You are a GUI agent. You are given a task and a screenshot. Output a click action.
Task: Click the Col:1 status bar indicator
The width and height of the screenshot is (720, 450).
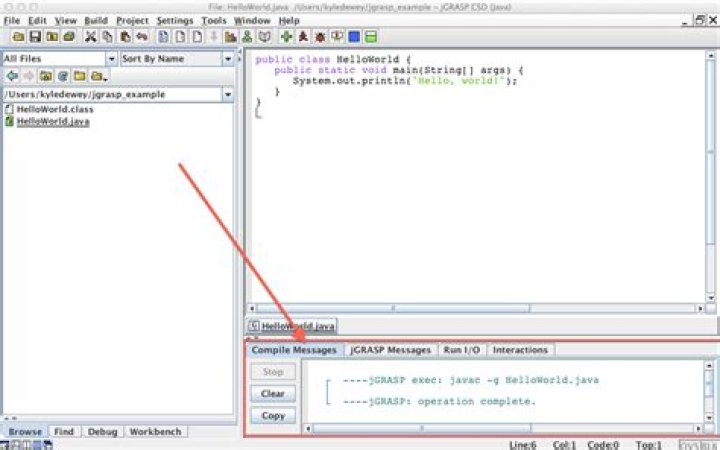click(564, 444)
